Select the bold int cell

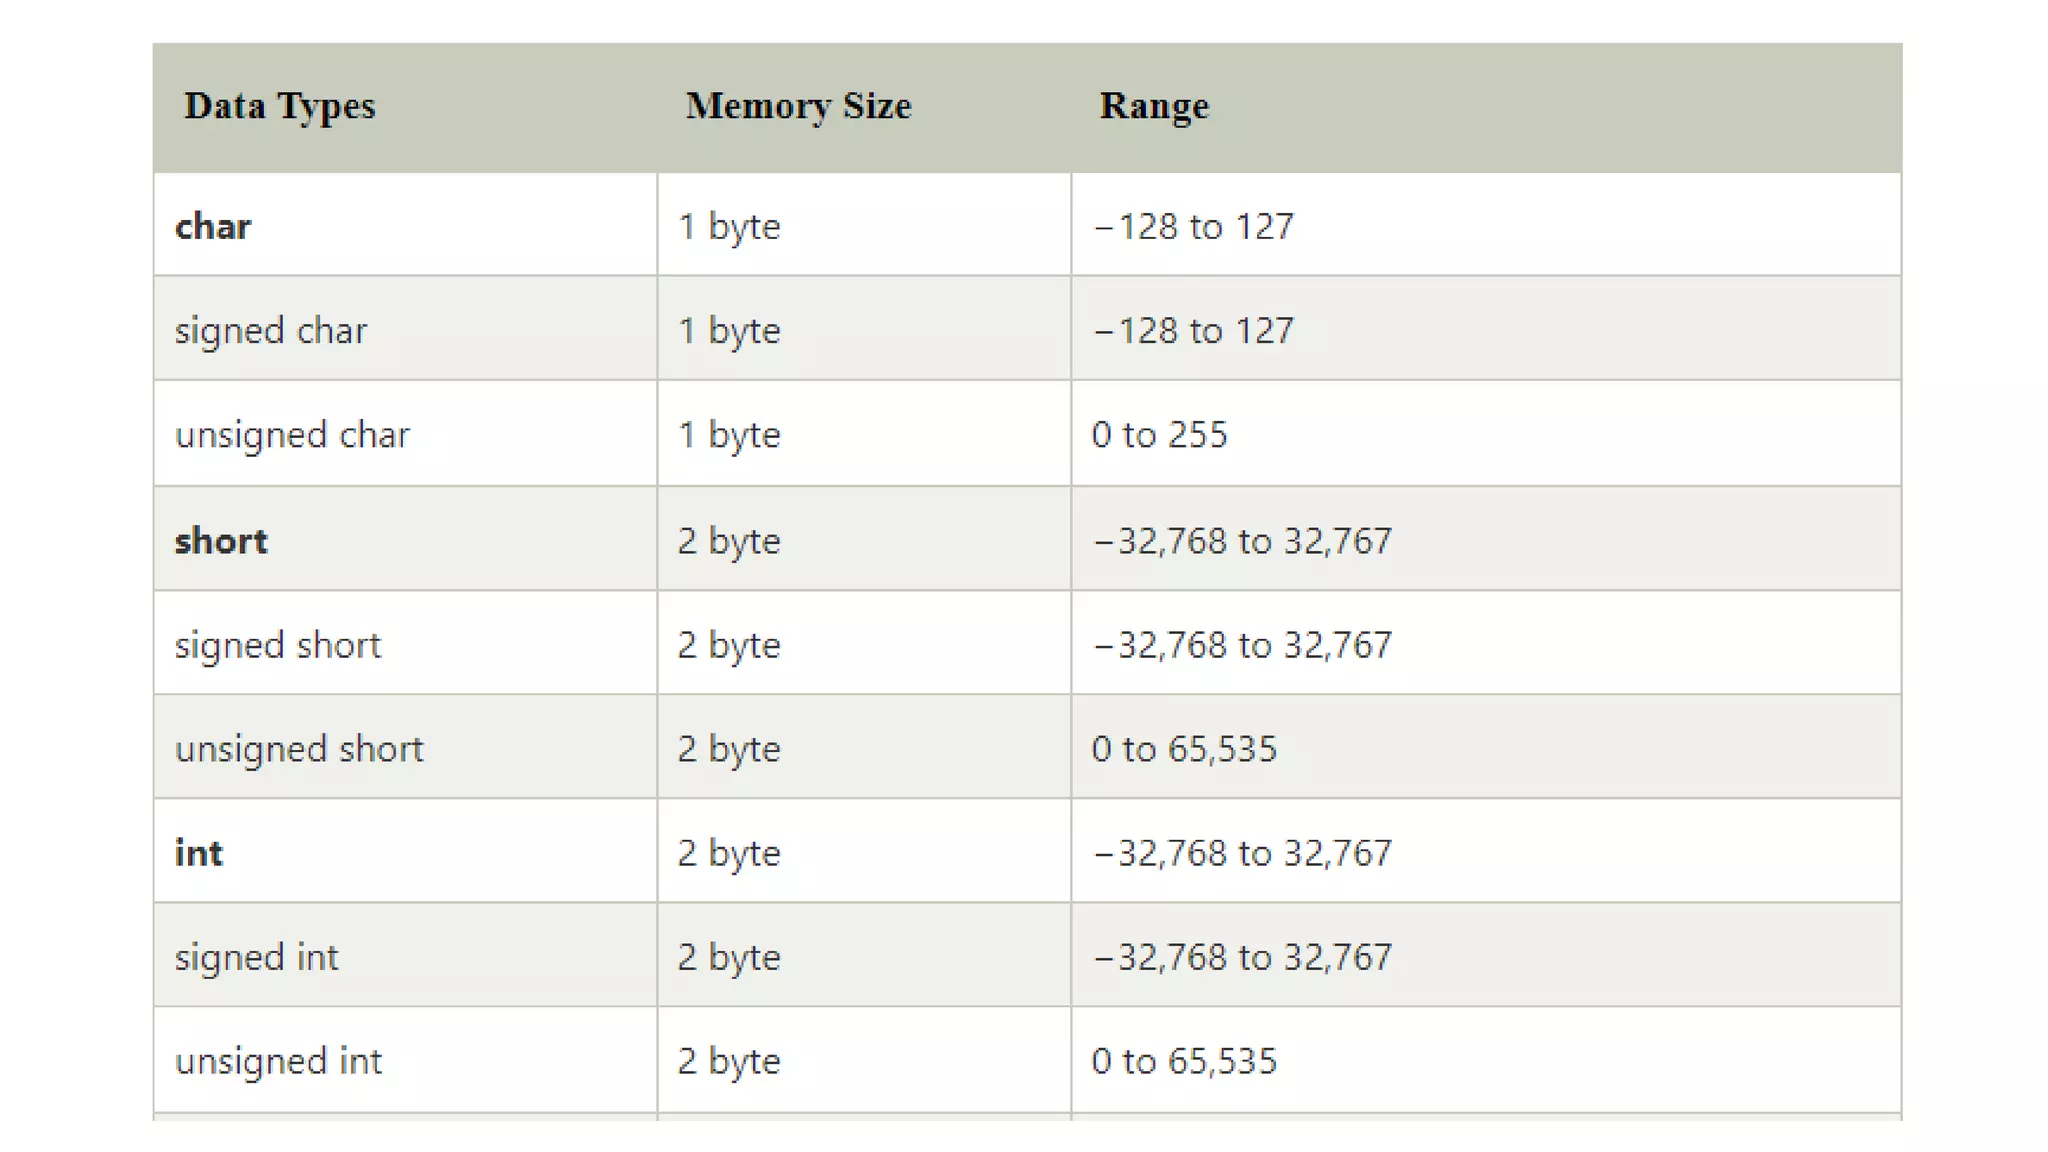(199, 853)
